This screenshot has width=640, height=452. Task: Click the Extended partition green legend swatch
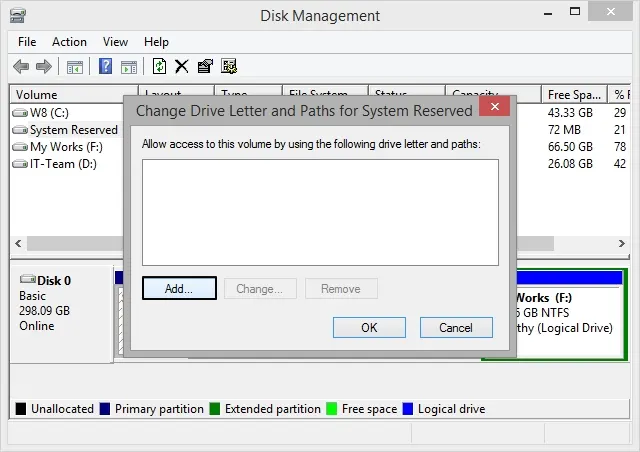point(215,409)
